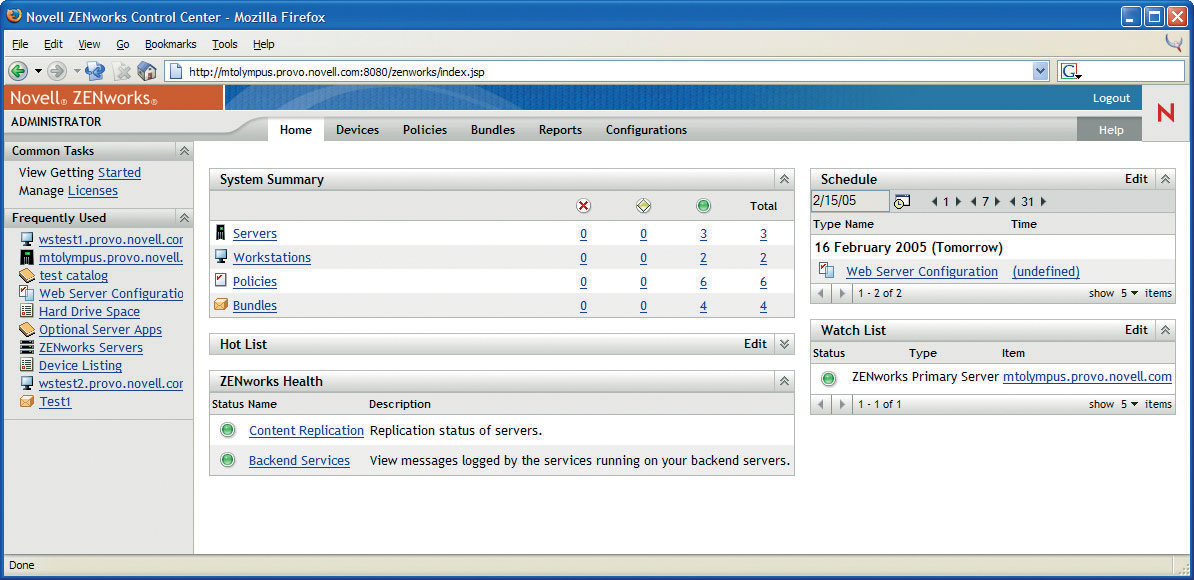Viewport: 1194px width, 580px height.
Task: Click the bundle icon beside Test1
Action: 27,401
